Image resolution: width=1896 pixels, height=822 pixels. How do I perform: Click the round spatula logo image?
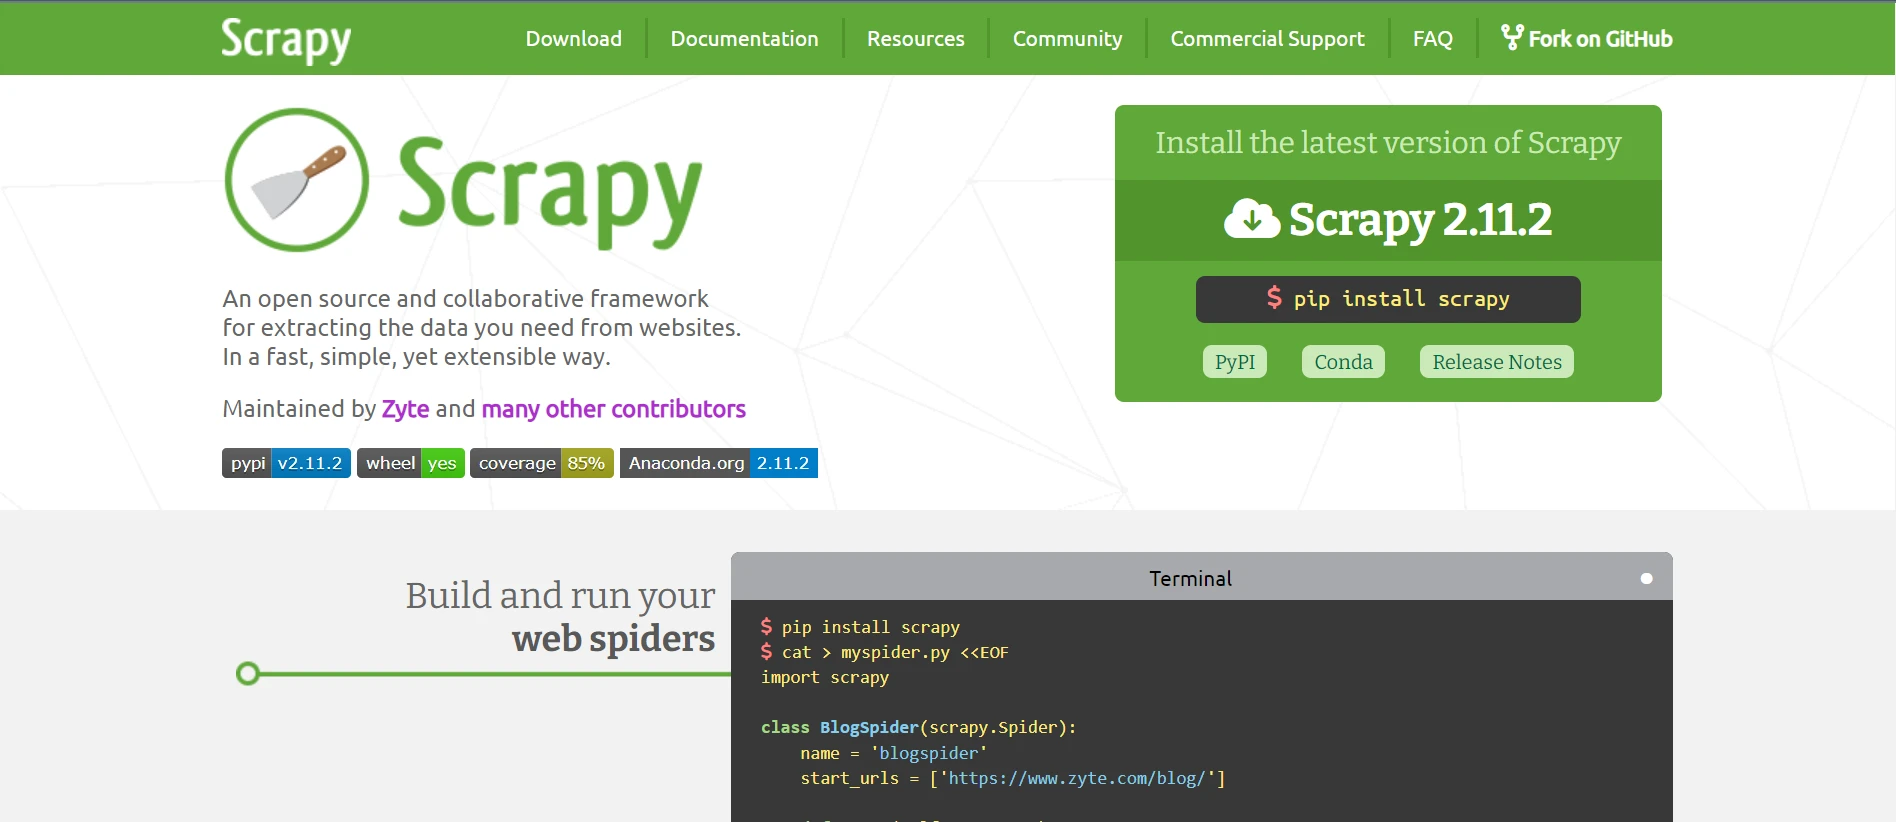point(297,180)
